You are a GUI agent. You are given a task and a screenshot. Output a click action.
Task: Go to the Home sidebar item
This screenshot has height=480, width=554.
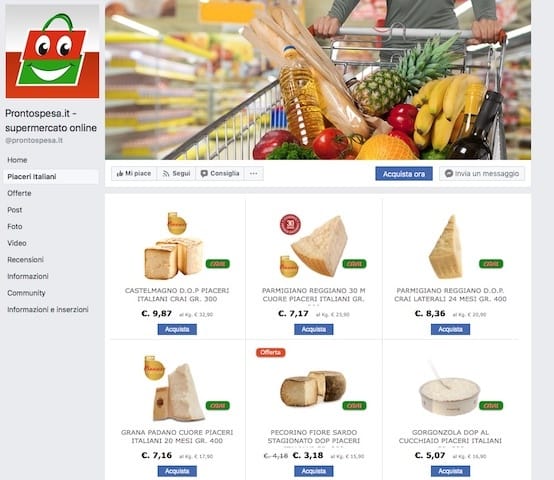[x=17, y=160]
